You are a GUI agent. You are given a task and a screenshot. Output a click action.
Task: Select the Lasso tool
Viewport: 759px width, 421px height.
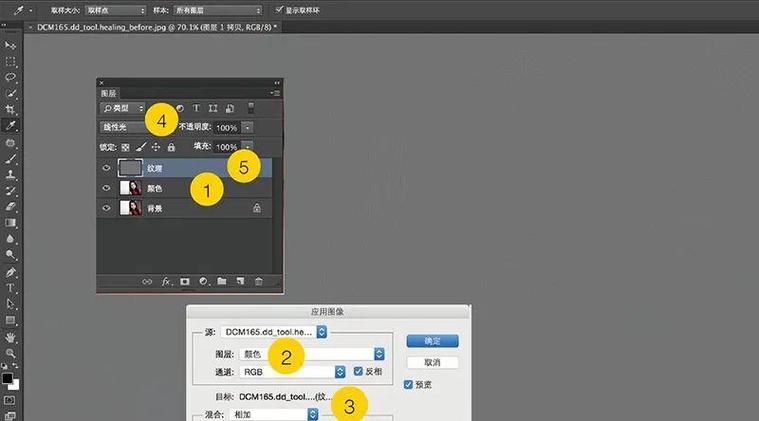(x=10, y=77)
